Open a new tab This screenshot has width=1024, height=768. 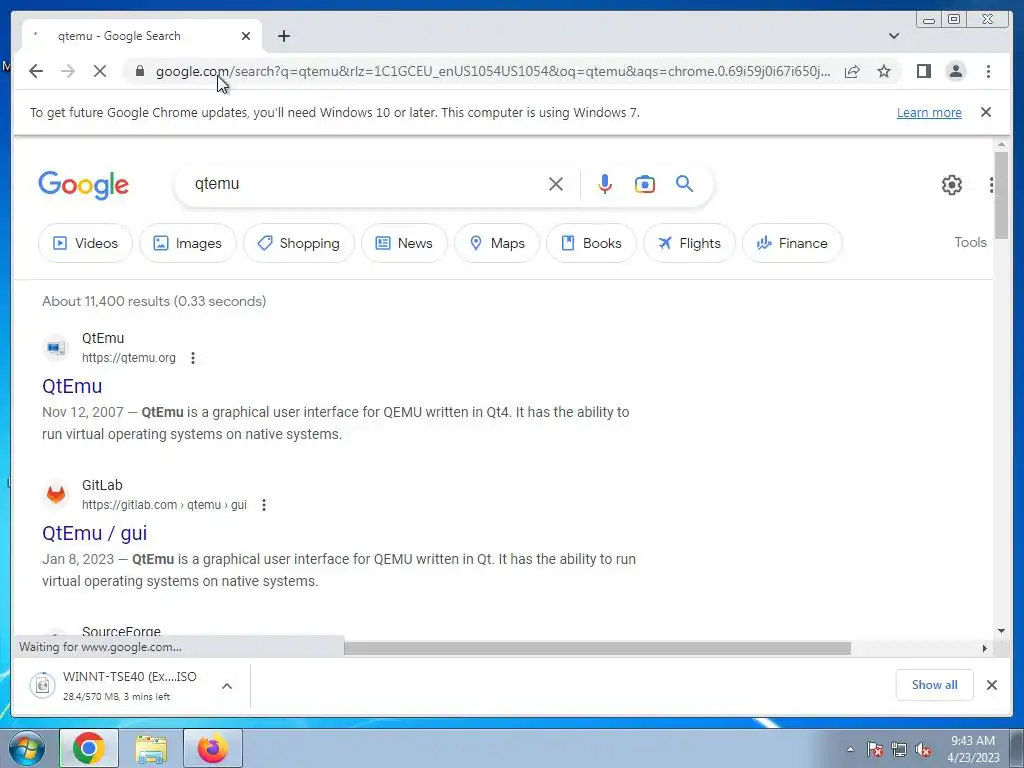[x=283, y=36]
